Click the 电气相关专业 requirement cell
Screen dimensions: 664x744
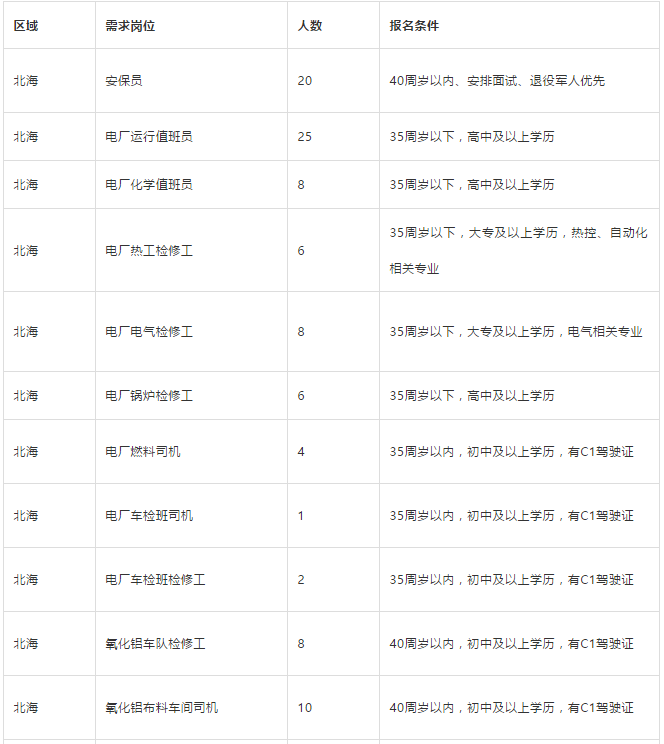tap(605, 332)
